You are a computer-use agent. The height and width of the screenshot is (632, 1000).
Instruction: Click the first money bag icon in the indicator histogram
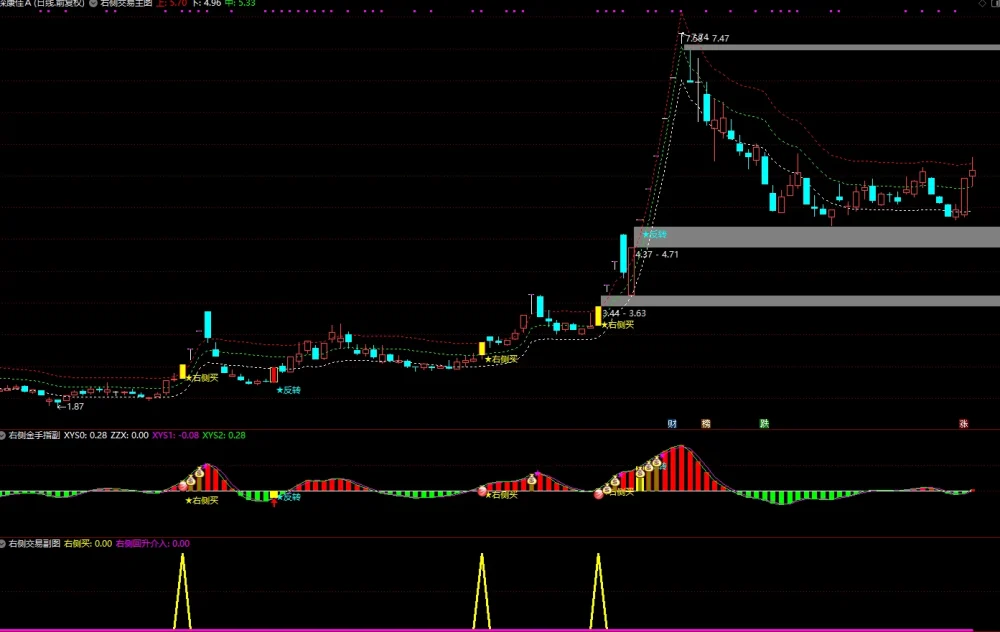[191, 480]
